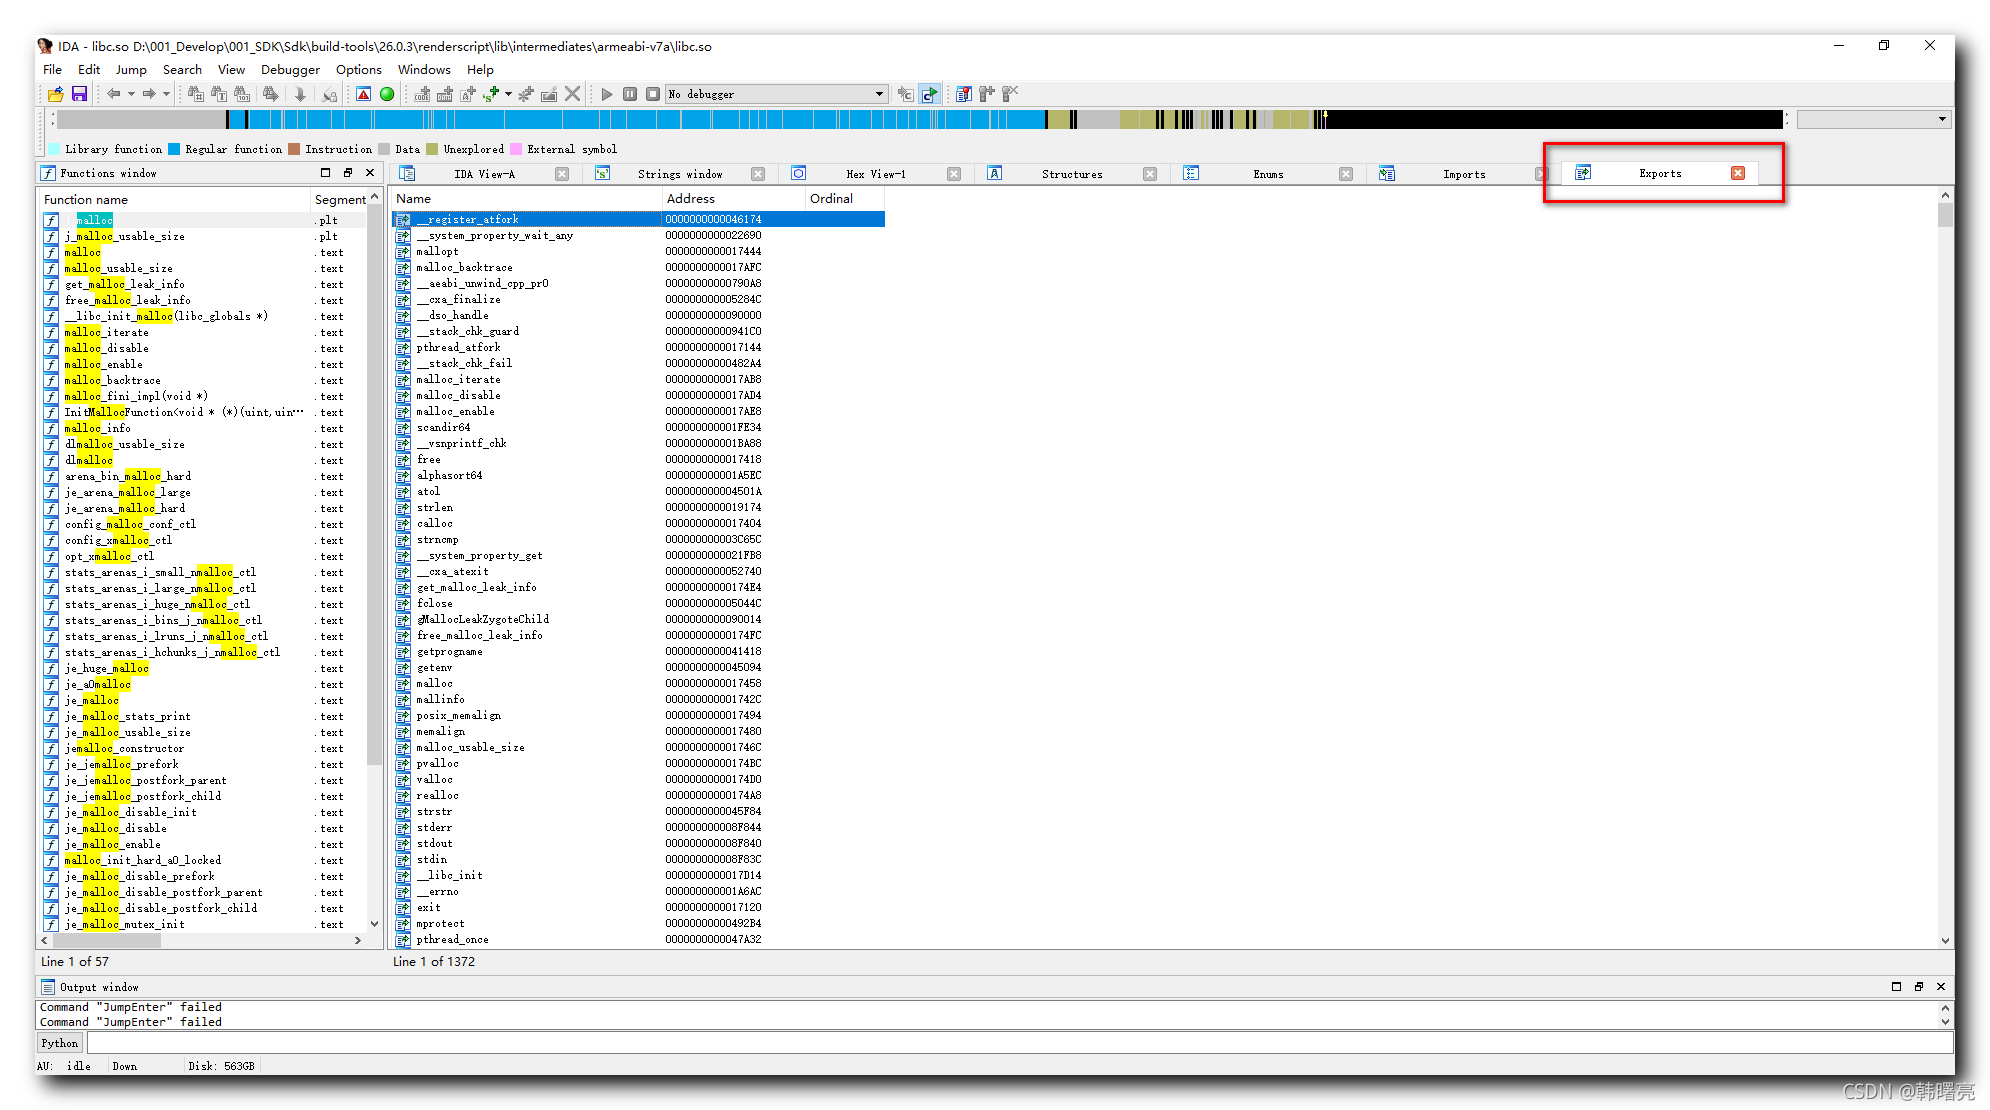The height and width of the screenshot is (1110, 1990).
Task: Close the Strings window tab
Action: tap(758, 174)
